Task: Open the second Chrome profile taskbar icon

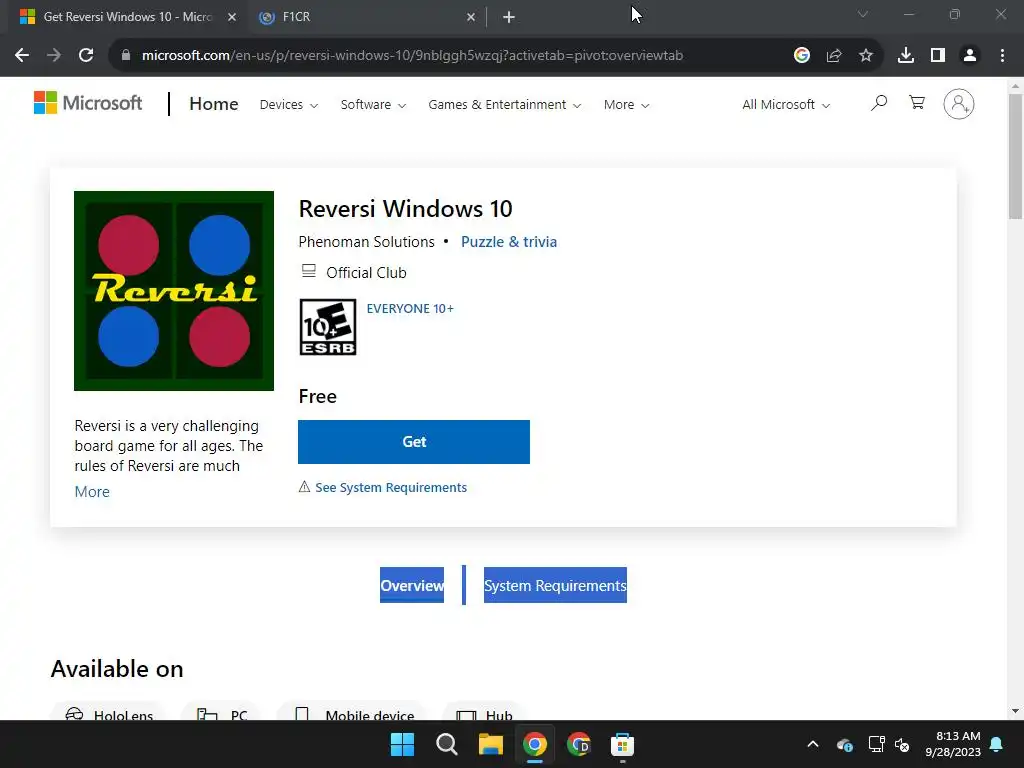Action: point(579,744)
